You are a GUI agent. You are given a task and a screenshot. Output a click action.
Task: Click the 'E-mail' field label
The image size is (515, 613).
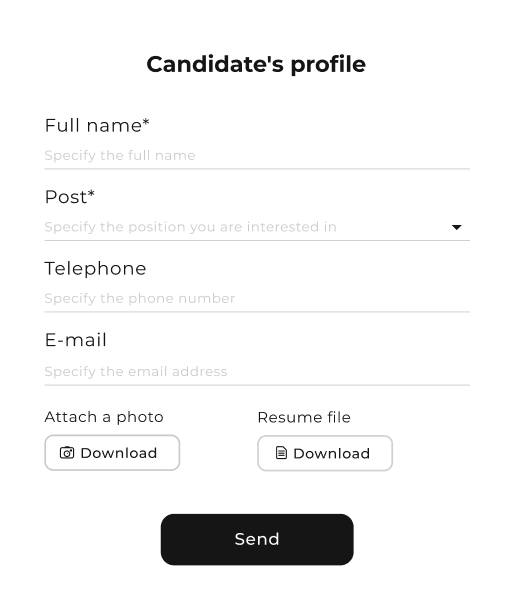pyautogui.click(x=75, y=340)
